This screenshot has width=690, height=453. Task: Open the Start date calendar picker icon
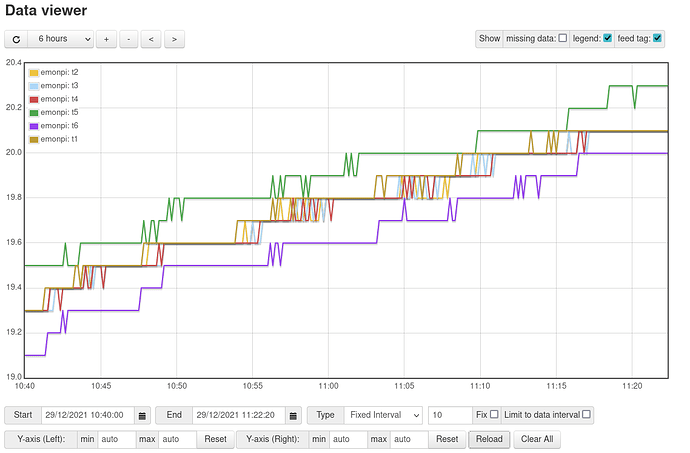coord(142,415)
